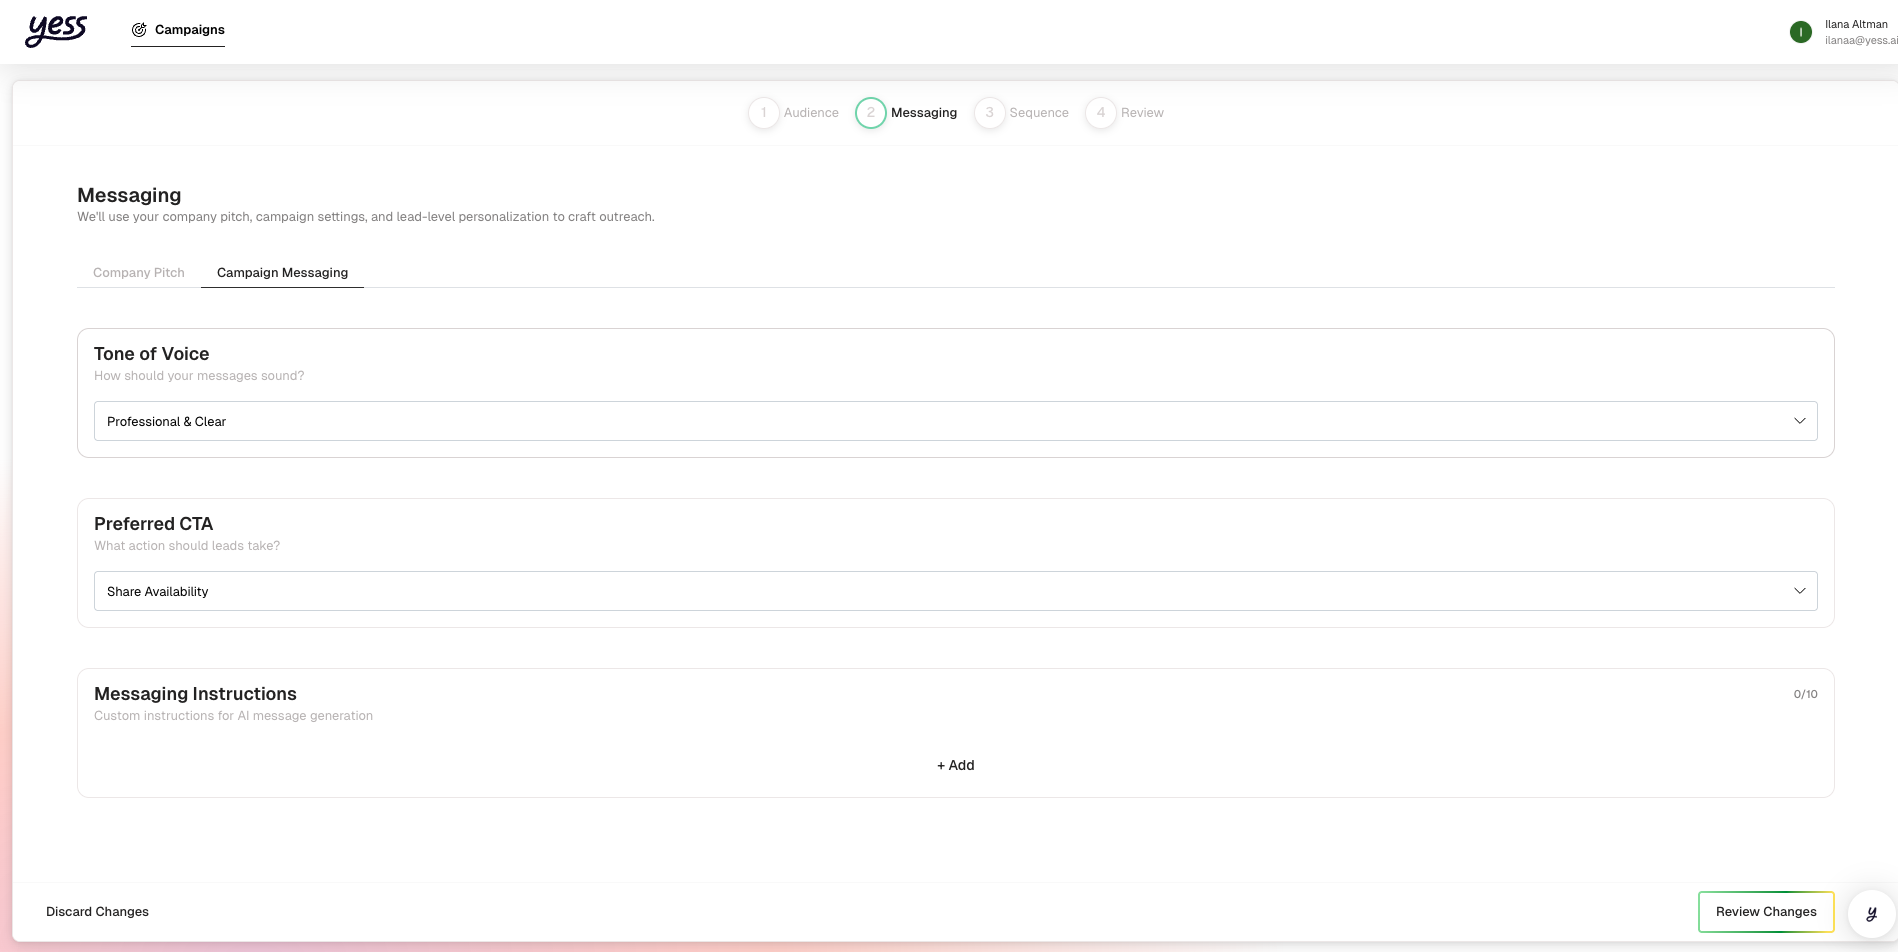
Task: Click the green user avatar icon
Action: pyautogui.click(x=1800, y=32)
